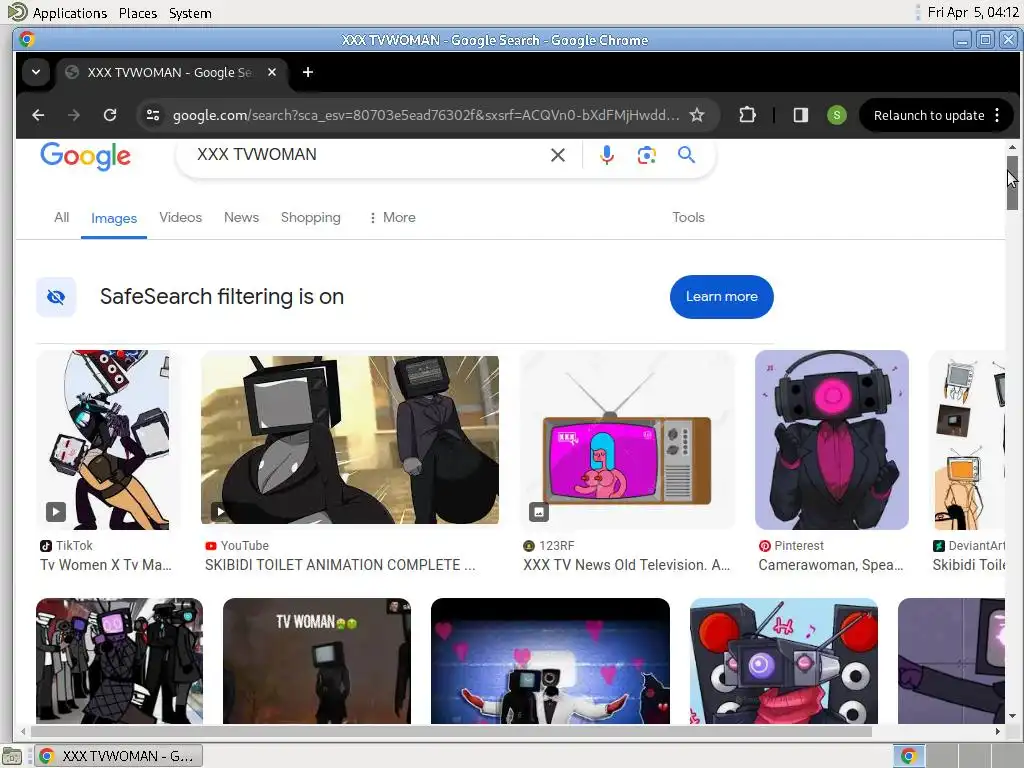
Task: Click the Pinterest source label
Action: (792, 546)
